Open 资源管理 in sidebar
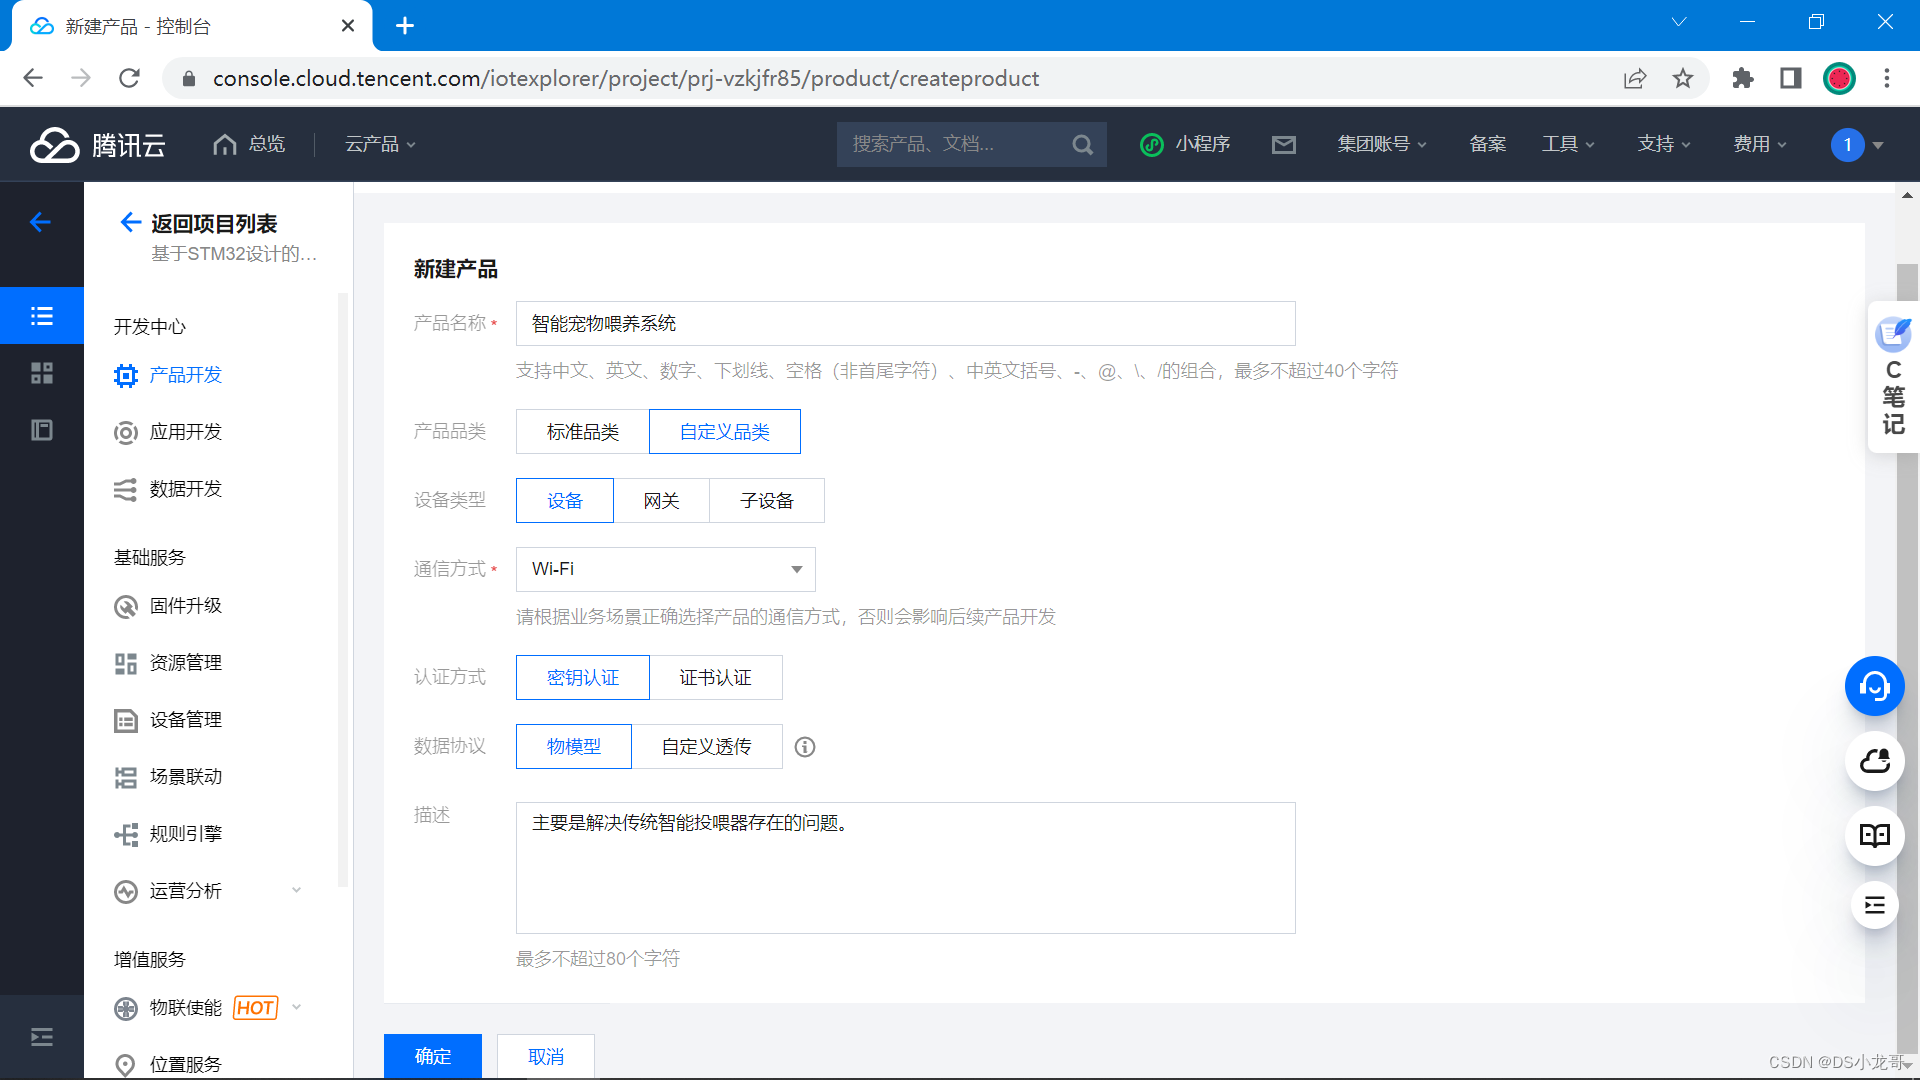Viewport: 1920px width, 1080px height. coord(168,663)
